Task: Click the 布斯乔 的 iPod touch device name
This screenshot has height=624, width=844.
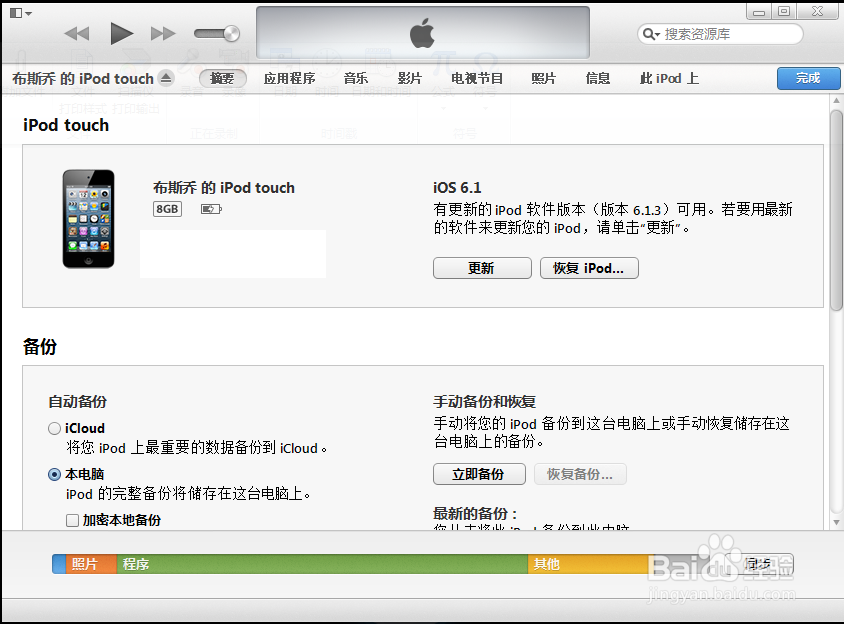Action: (224, 188)
